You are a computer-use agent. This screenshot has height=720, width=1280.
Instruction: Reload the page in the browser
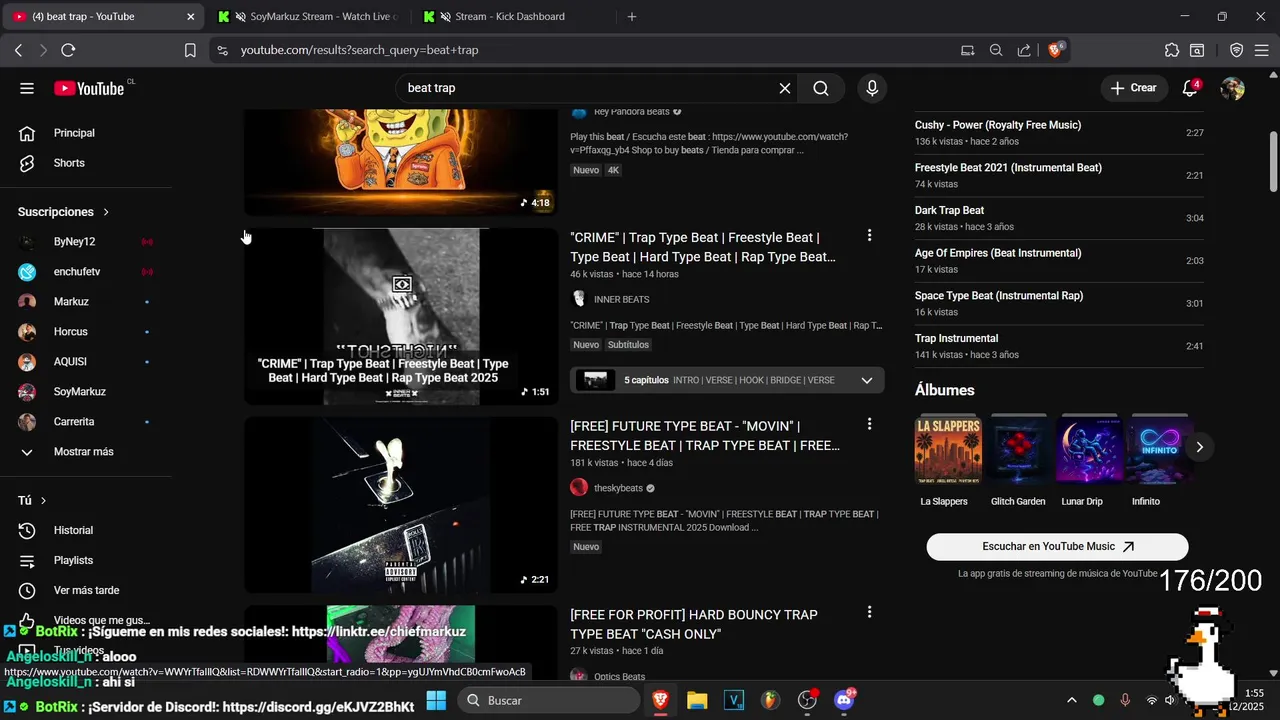(68, 50)
